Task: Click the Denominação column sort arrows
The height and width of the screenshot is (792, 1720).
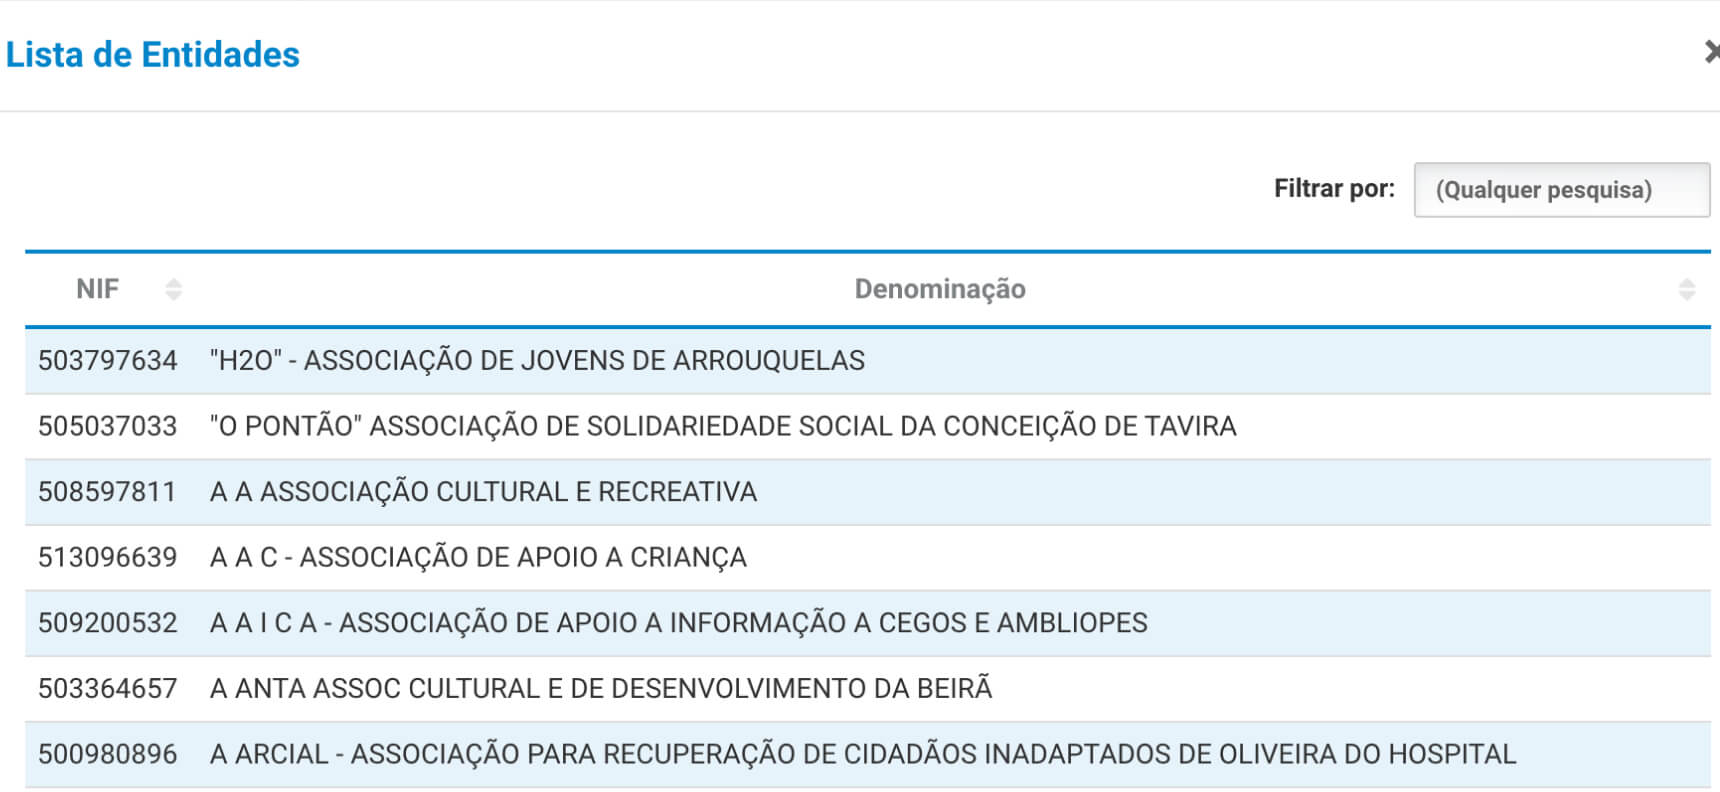Action: click(x=1686, y=290)
